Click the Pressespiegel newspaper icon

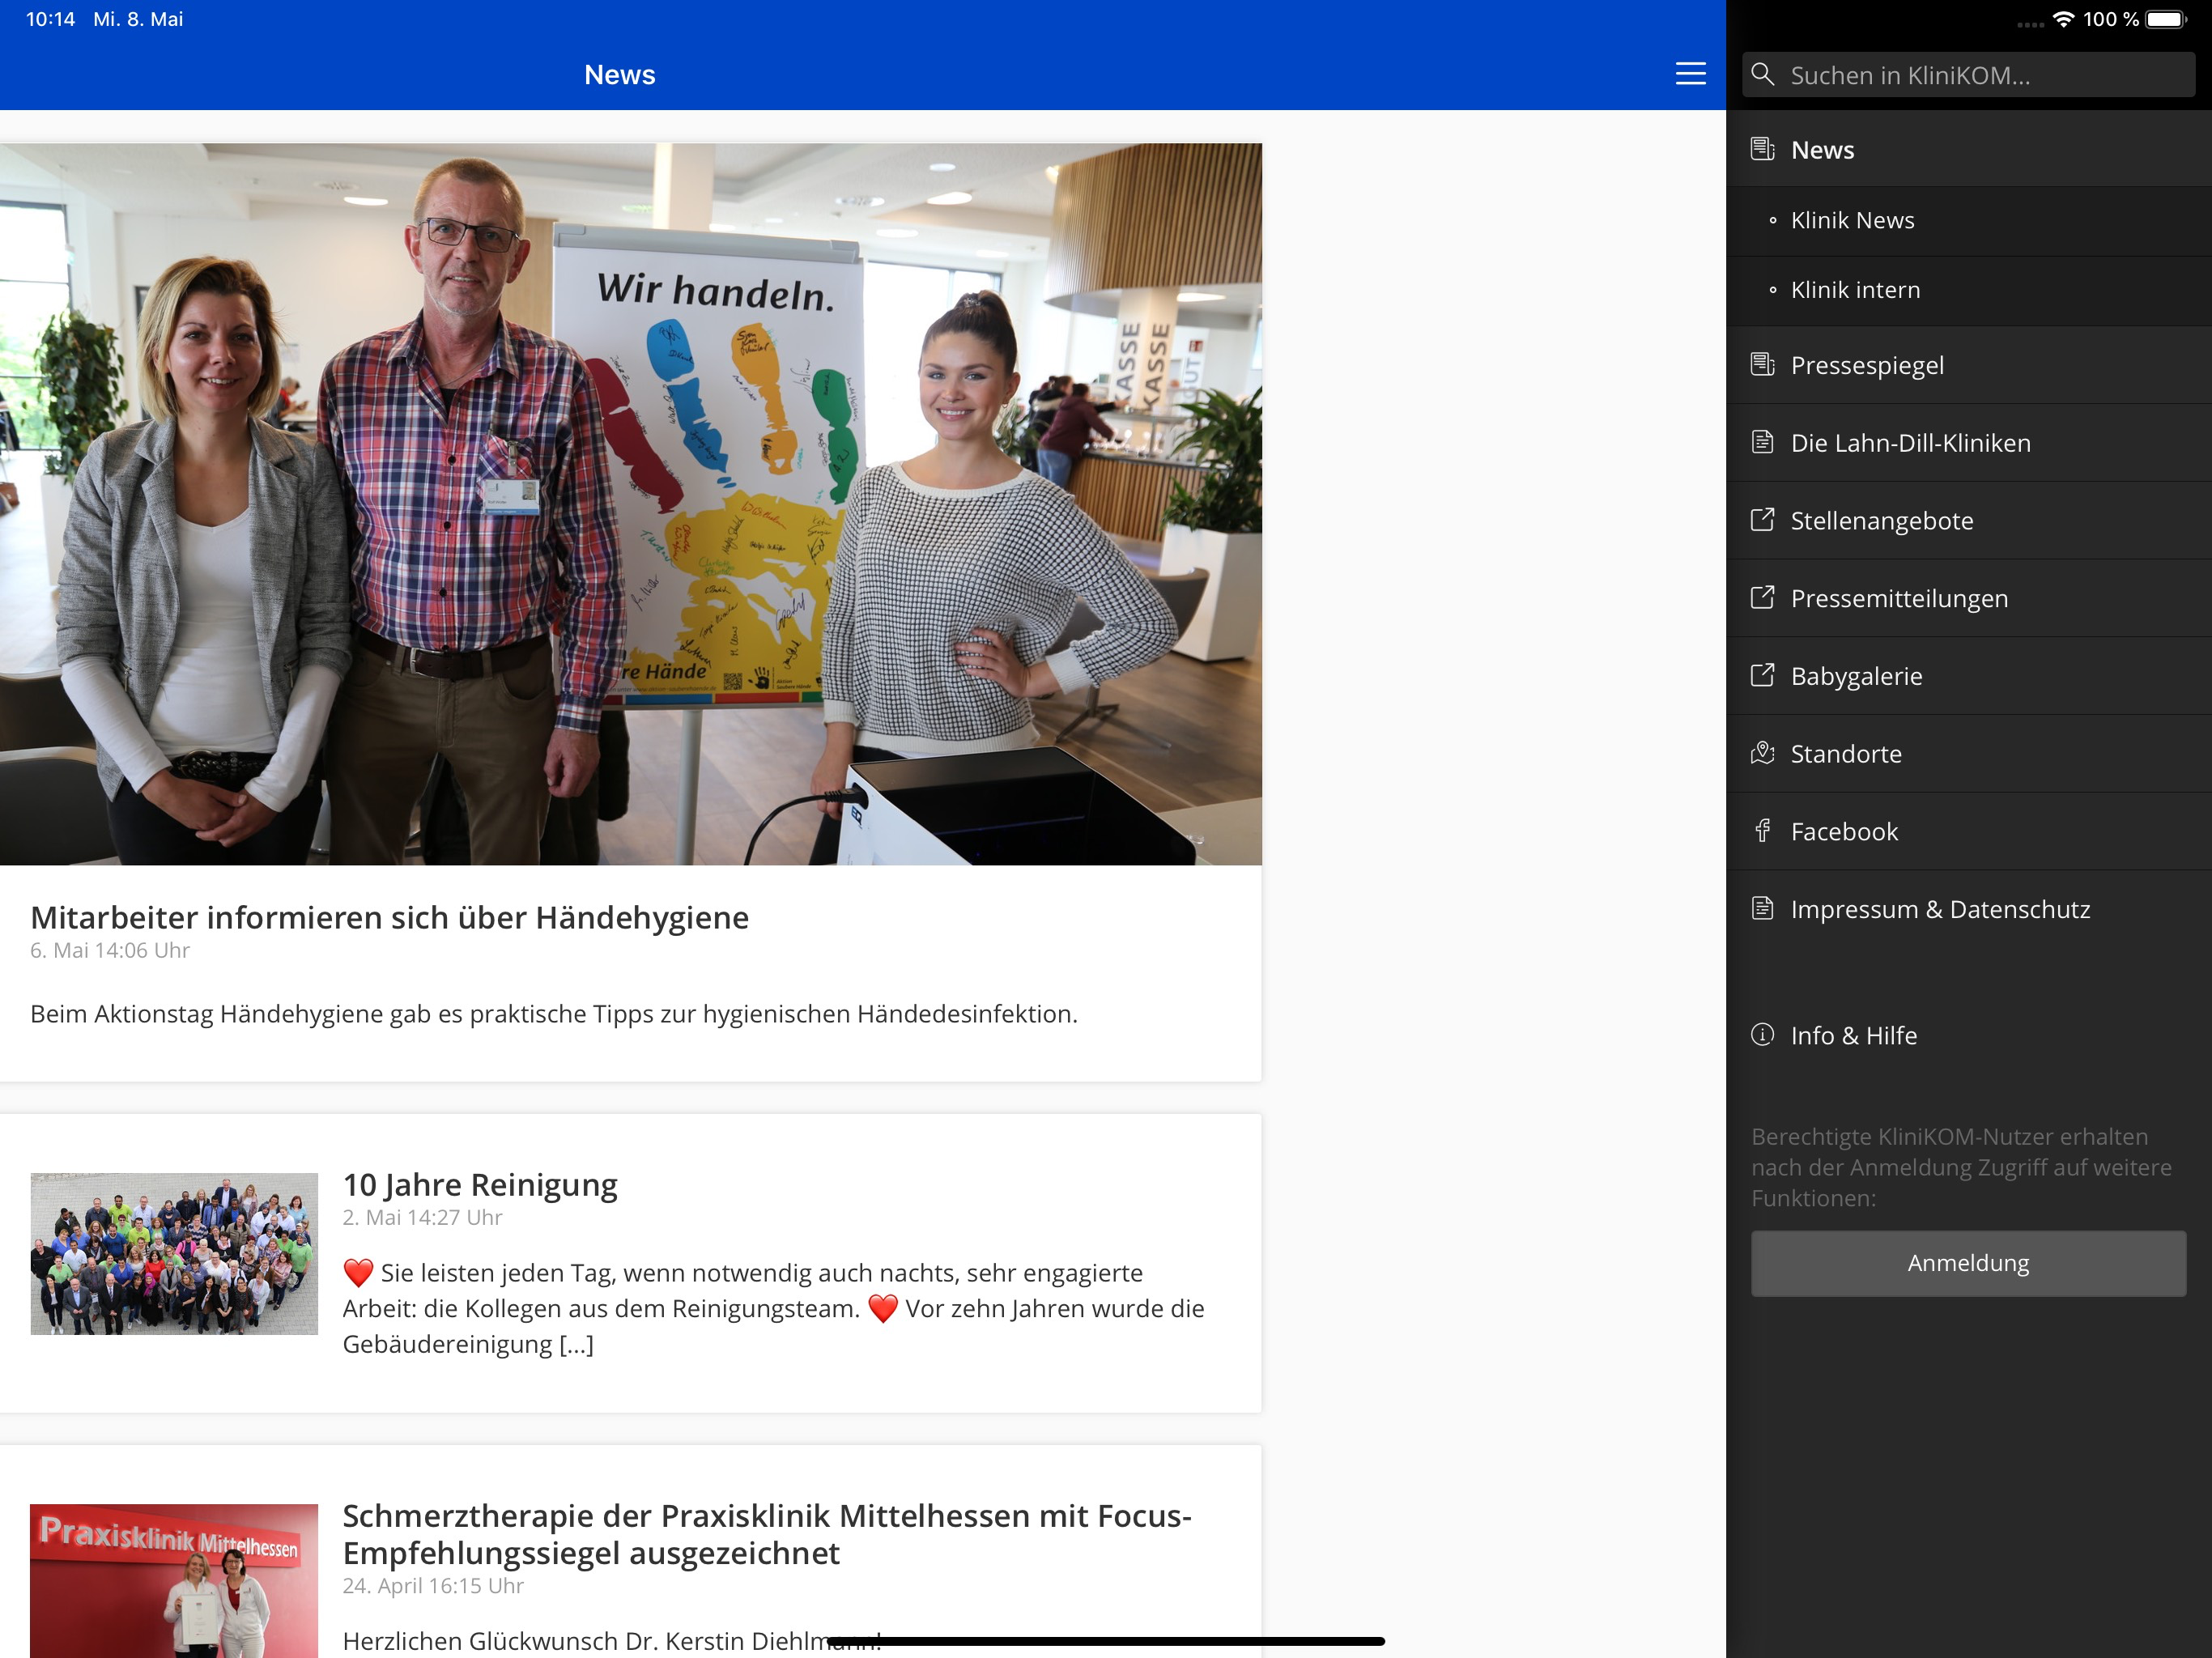click(1762, 365)
